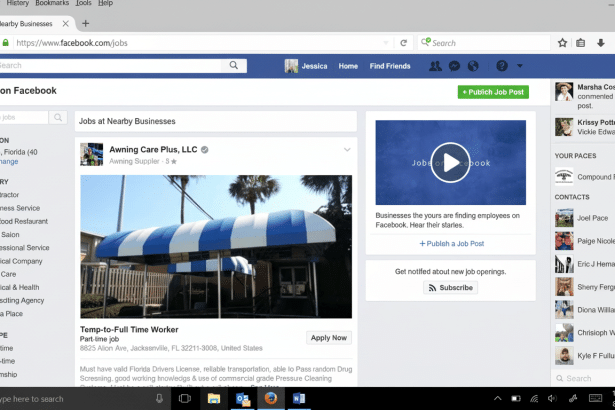This screenshot has height=410, width=615.
Task: Open Jessica's profile picture in navbar
Action: 291,66
